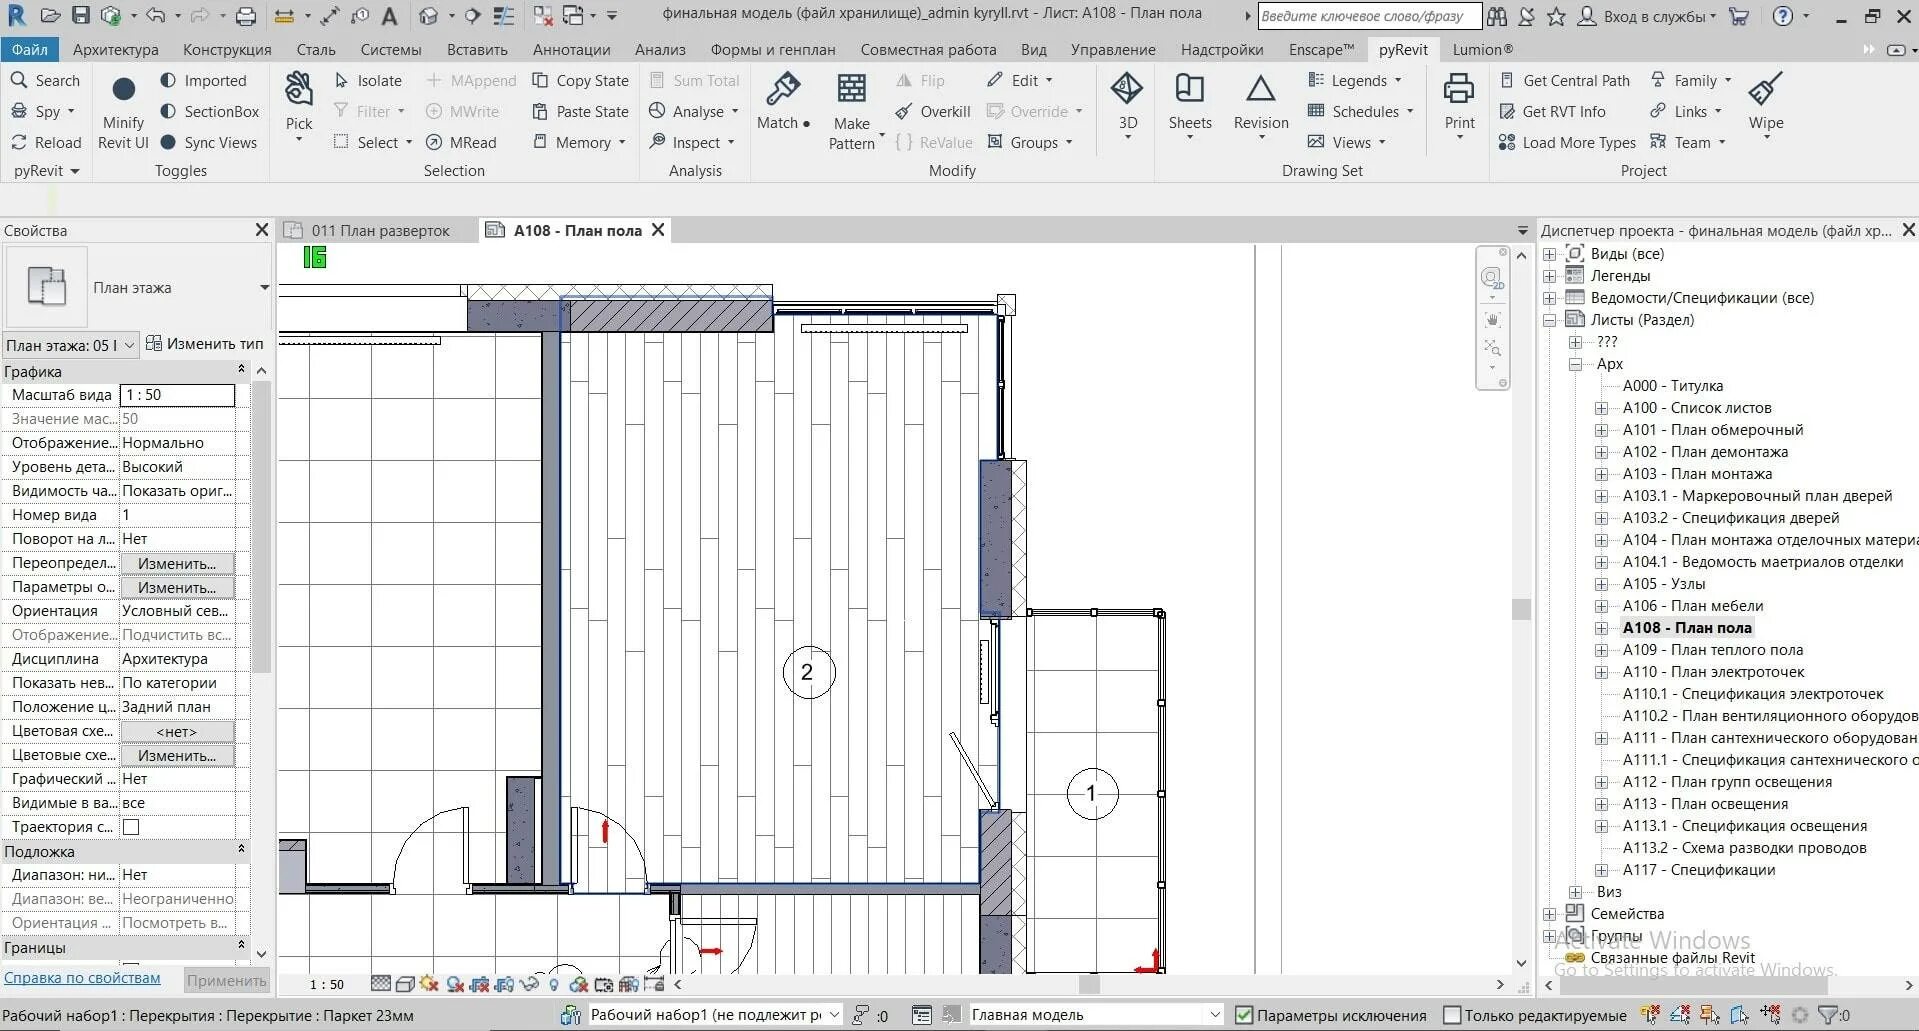
Task: Click the Reload pyRevit button
Action: [46, 142]
